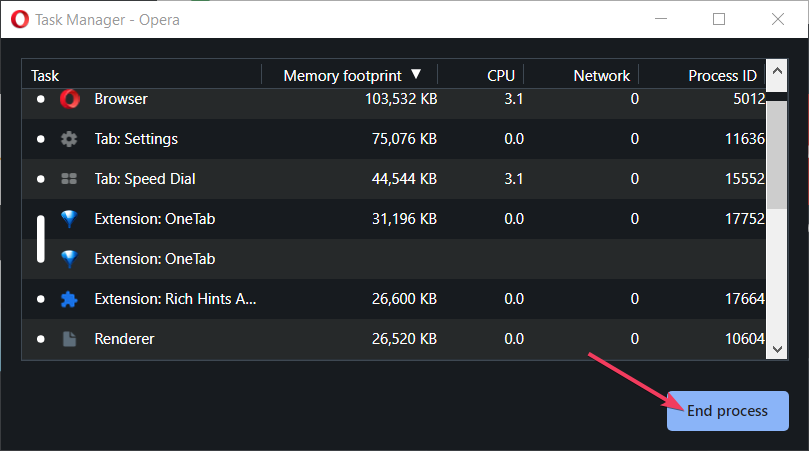Click the Opera logo in title bar
The height and width of the screenshot is (451, 809).
18,19
